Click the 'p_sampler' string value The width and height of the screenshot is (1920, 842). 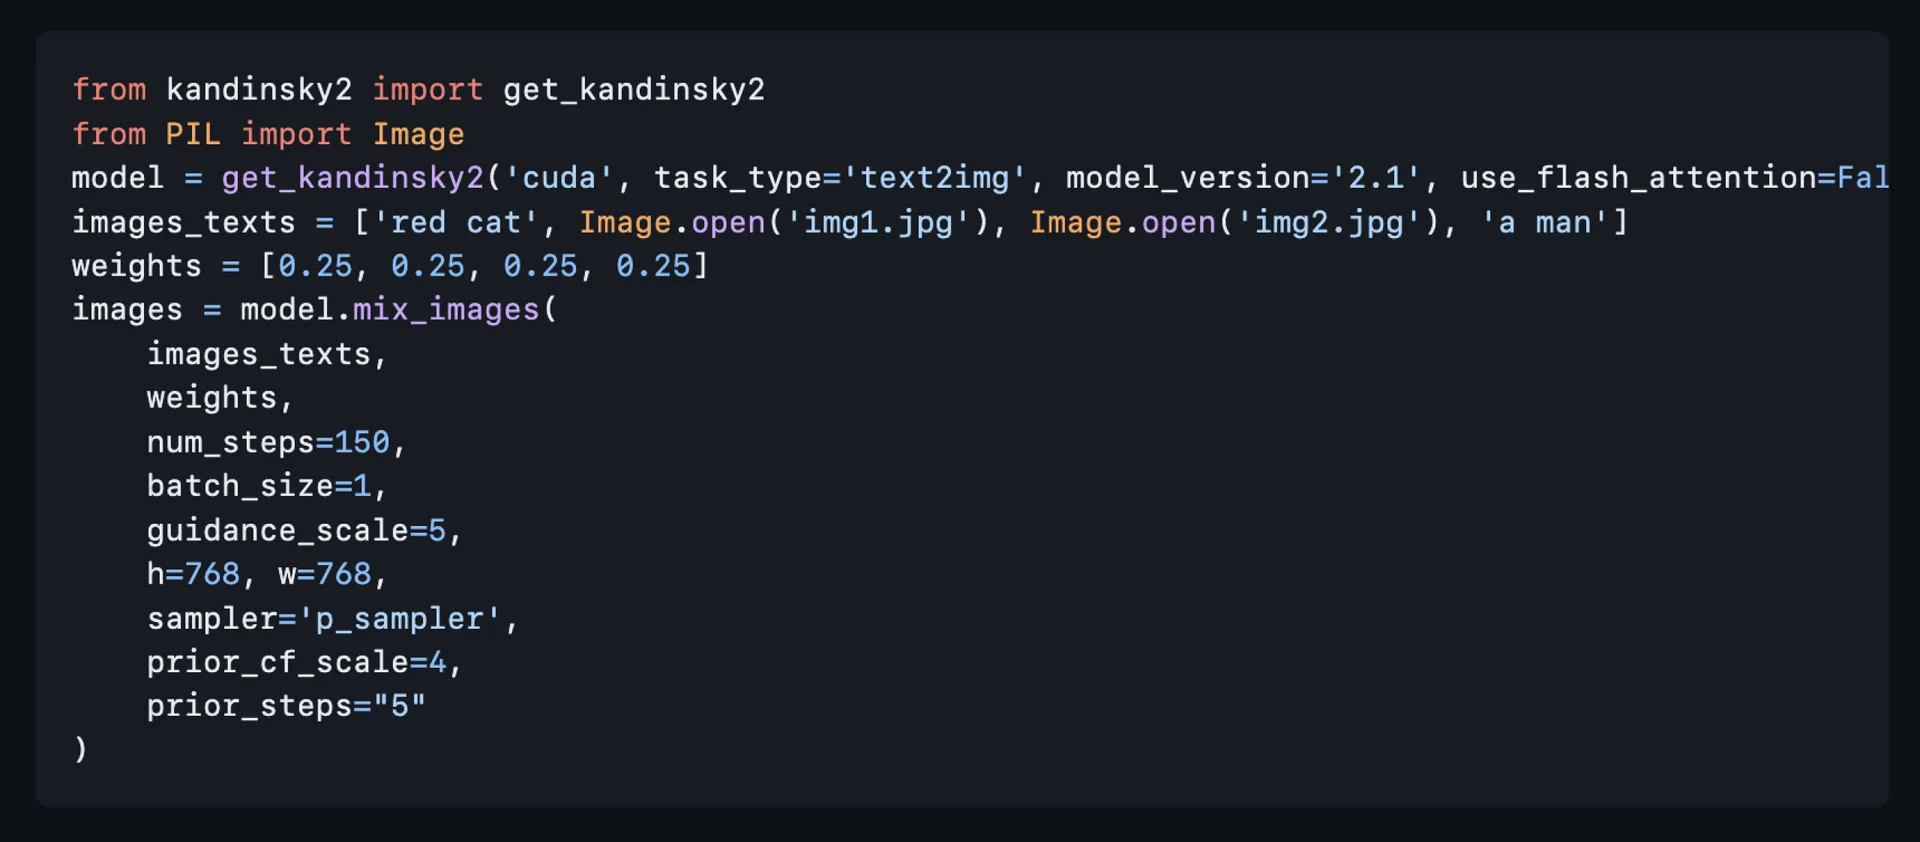pyautogui.click(x=400, y=619)
